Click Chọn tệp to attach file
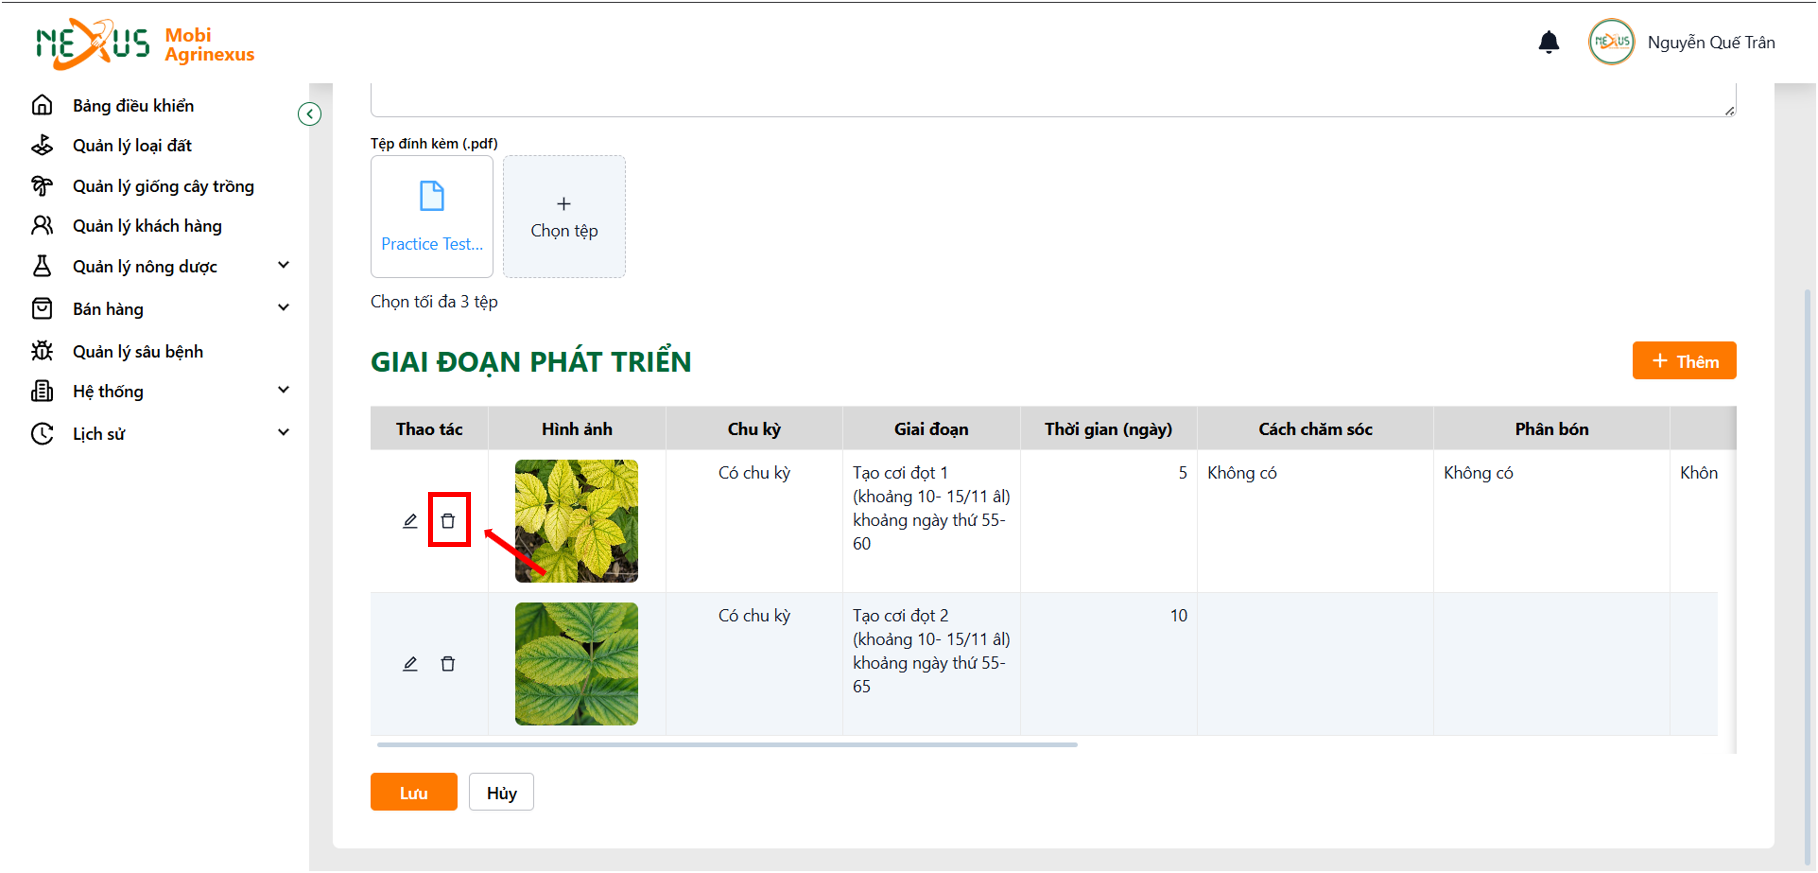 pos(564,216)
